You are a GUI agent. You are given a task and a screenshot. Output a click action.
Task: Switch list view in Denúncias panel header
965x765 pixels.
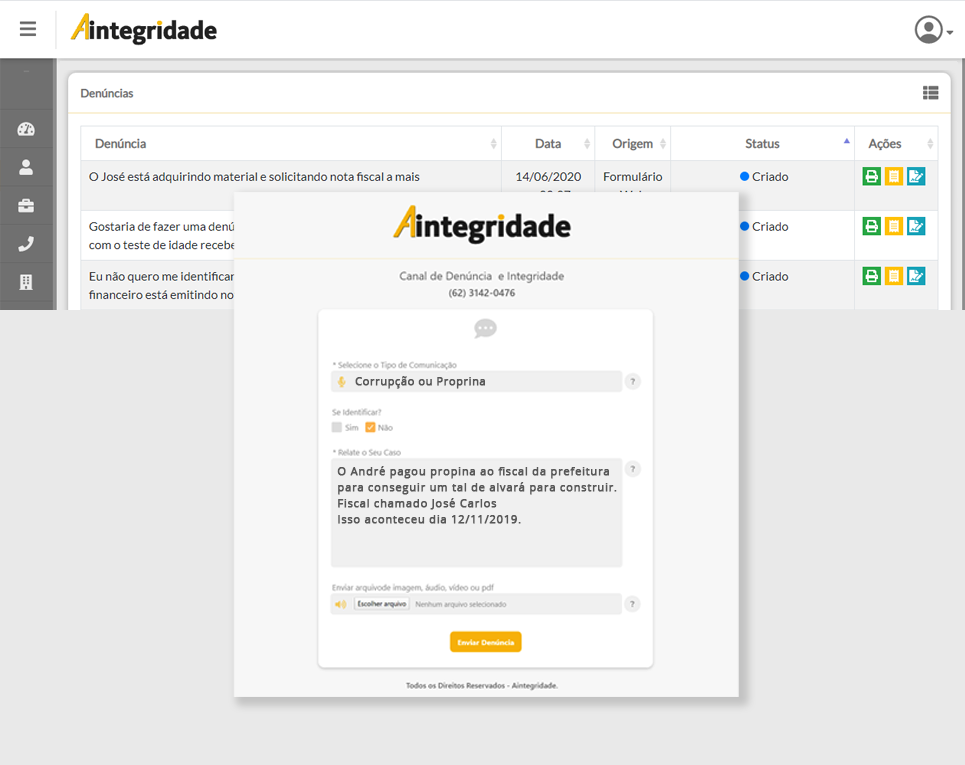point(931,93)
